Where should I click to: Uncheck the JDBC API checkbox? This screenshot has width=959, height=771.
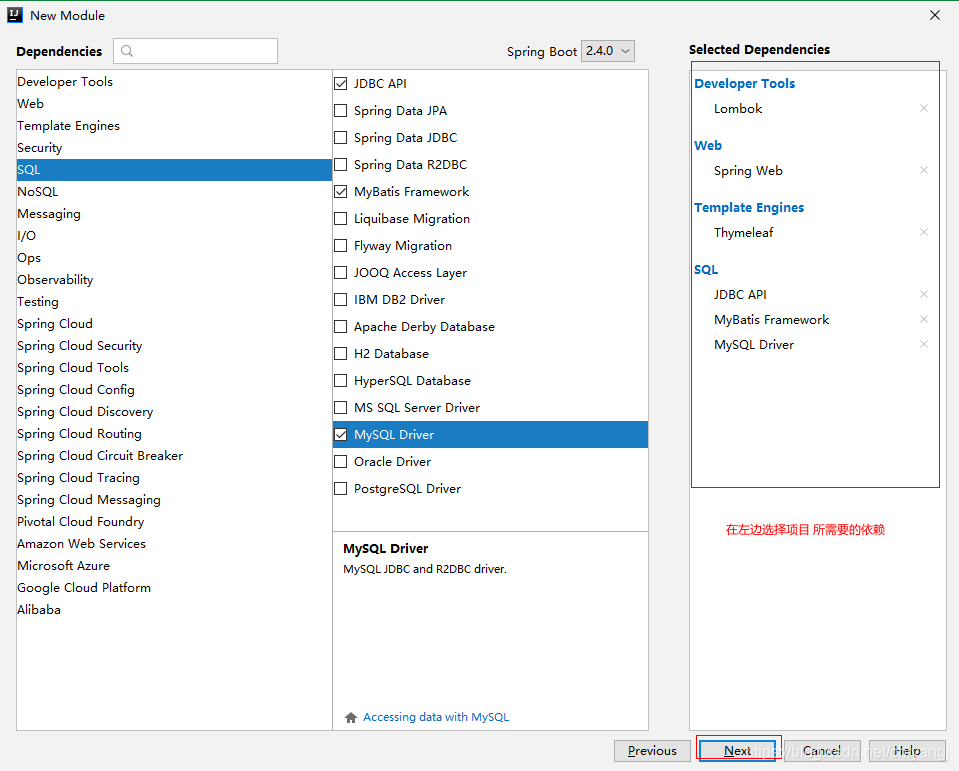341,84
